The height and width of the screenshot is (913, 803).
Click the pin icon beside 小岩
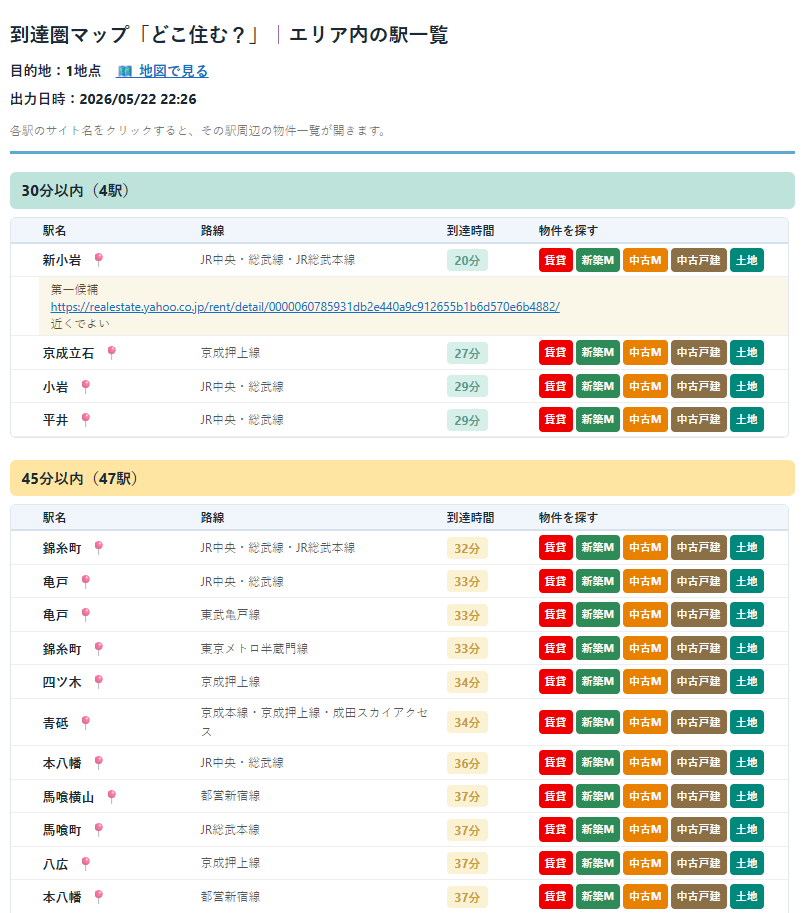pyautogui.click(x=86, y=386)
